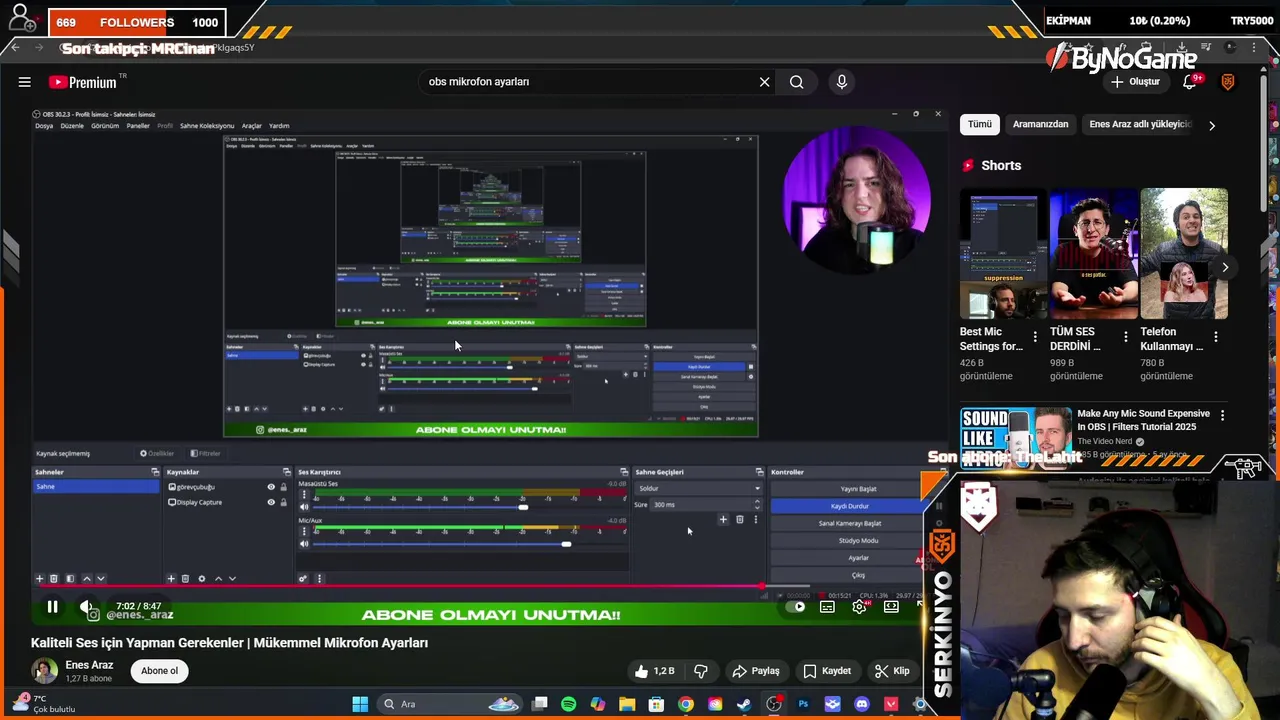Image resolution: width=1280 pixels, height=720 pixels.
Task: Open options for 'Best Mic Settings' Short
Action: point(1035,337)
